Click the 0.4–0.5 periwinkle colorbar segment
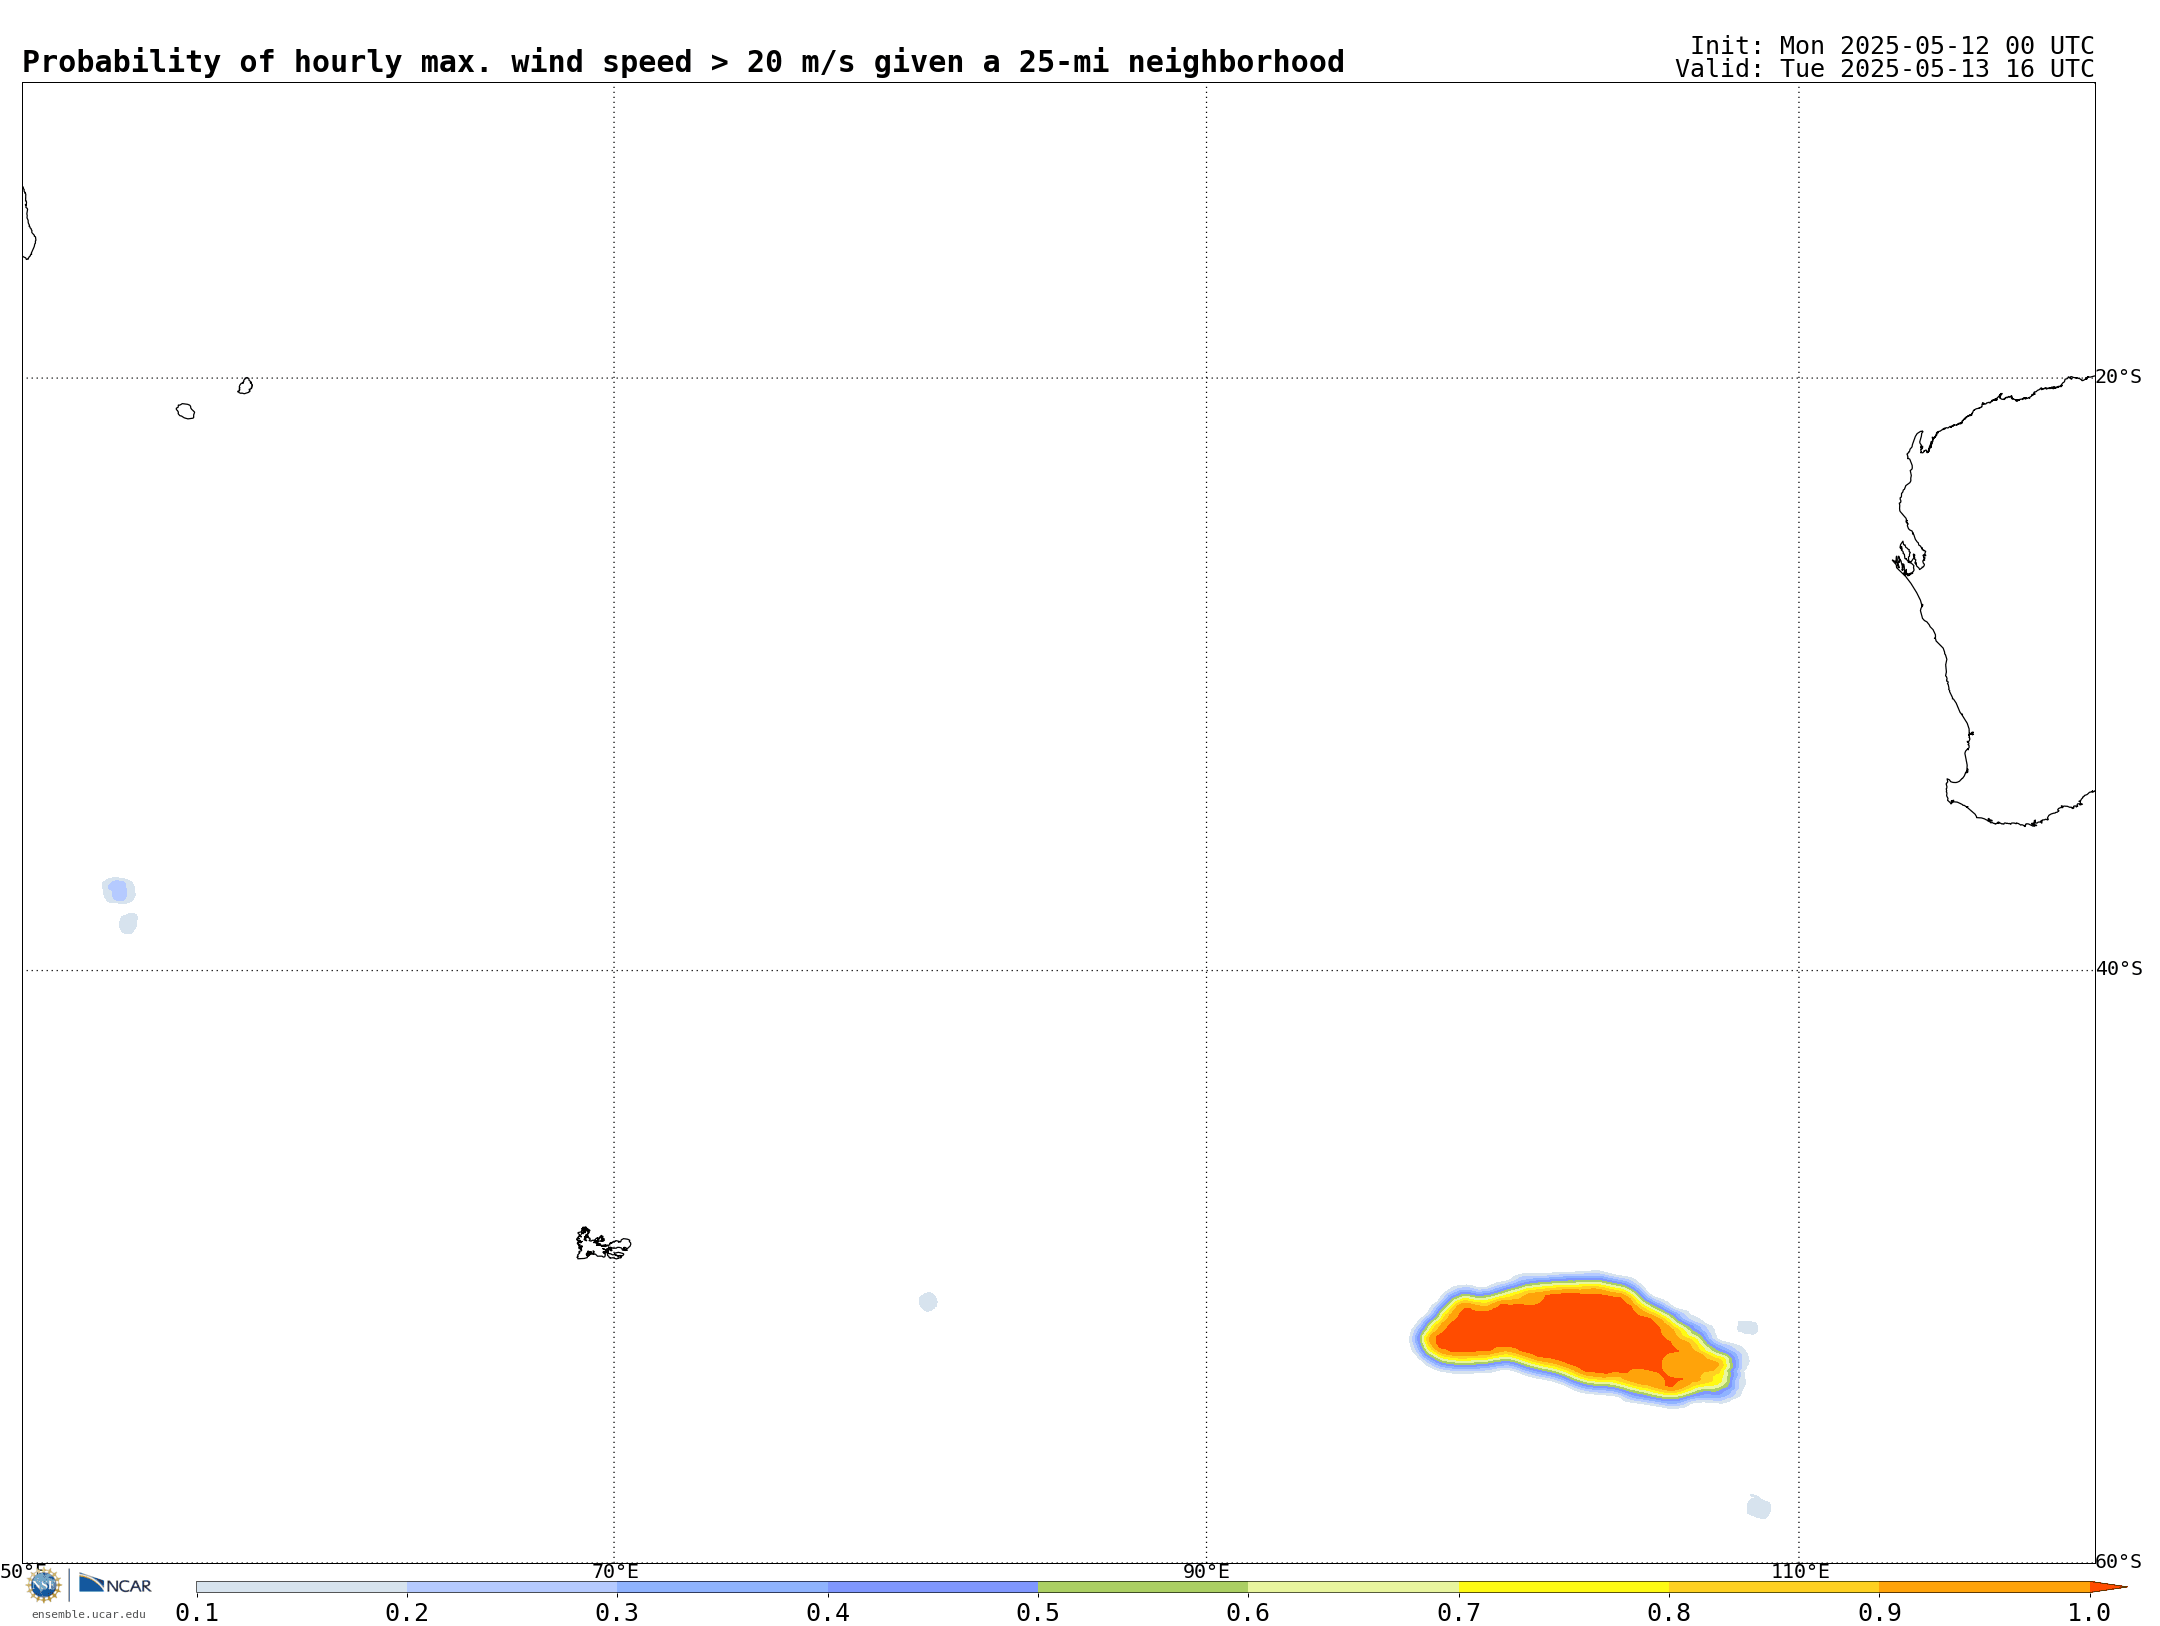The height and width of the screenshot is (1626, 2160). [933, 1587]
